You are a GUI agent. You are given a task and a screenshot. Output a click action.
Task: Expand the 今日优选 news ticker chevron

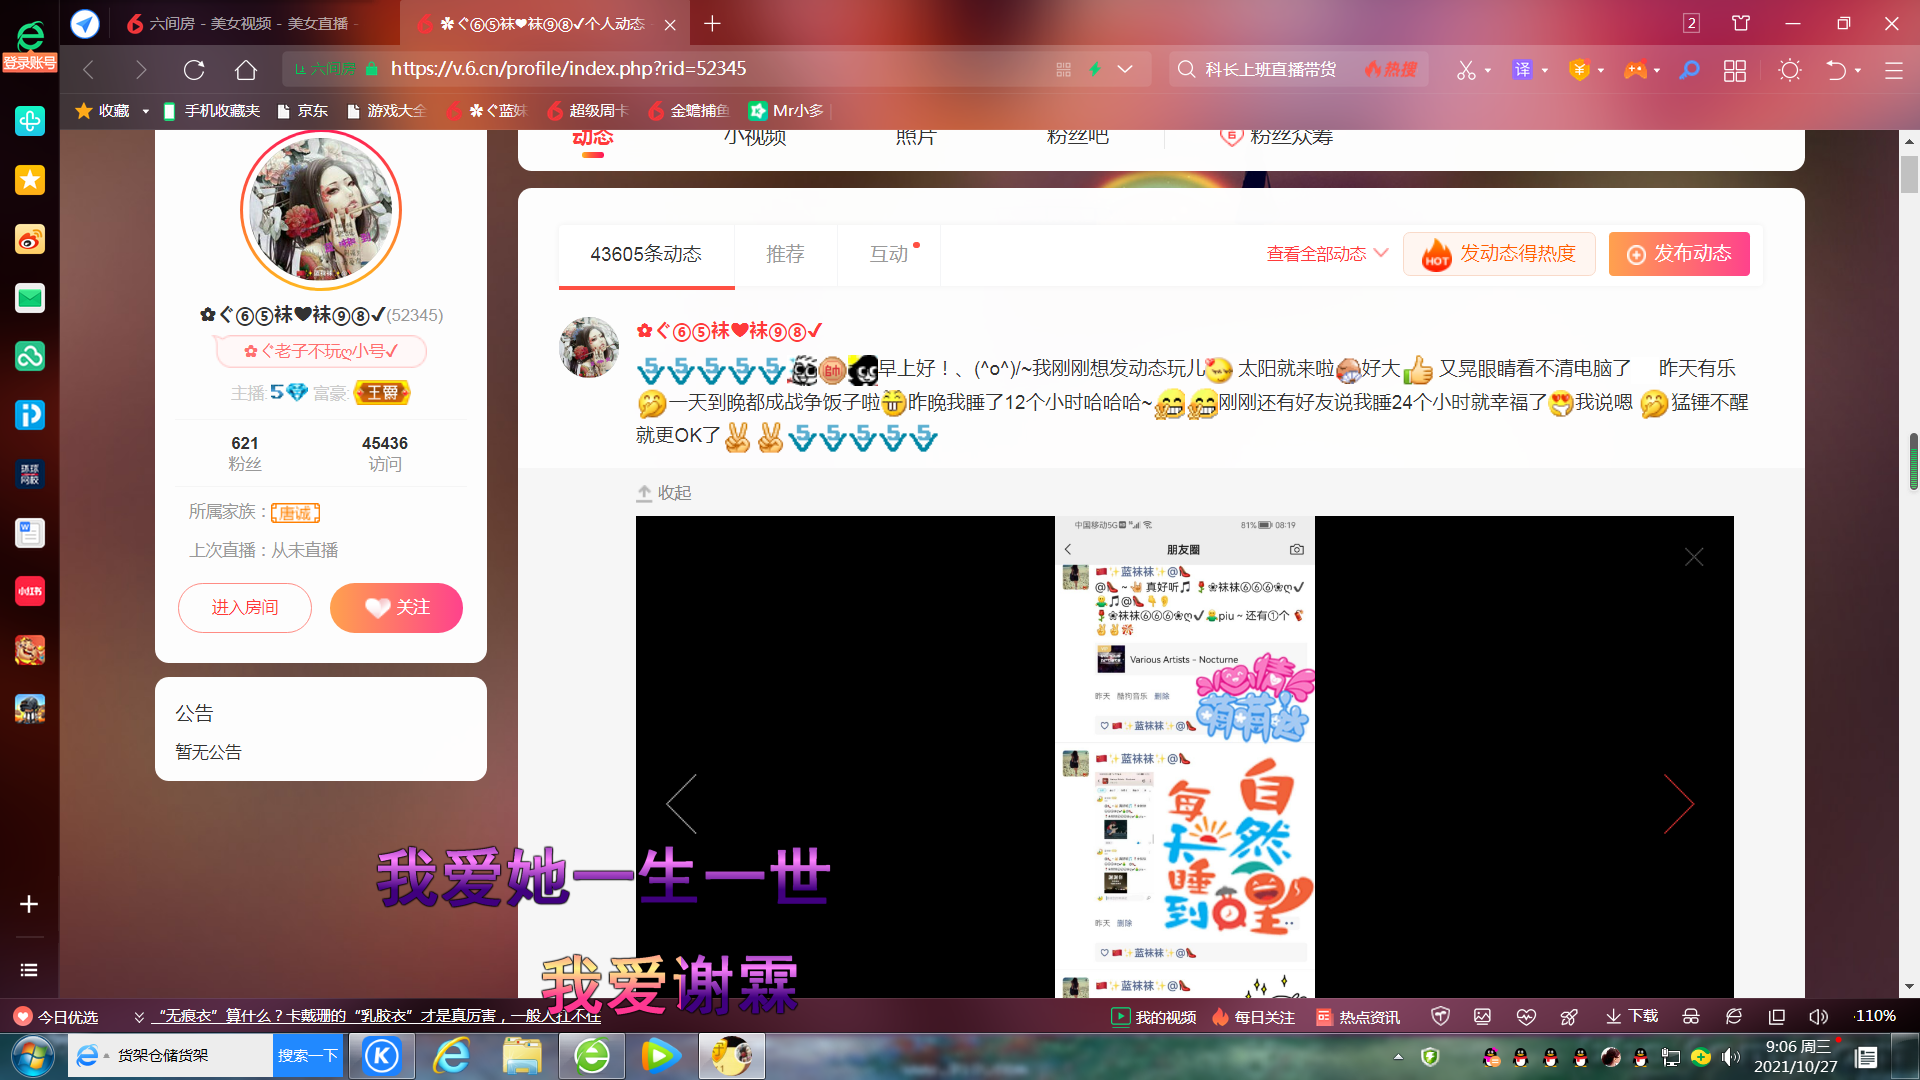(x=139, y=1017)
